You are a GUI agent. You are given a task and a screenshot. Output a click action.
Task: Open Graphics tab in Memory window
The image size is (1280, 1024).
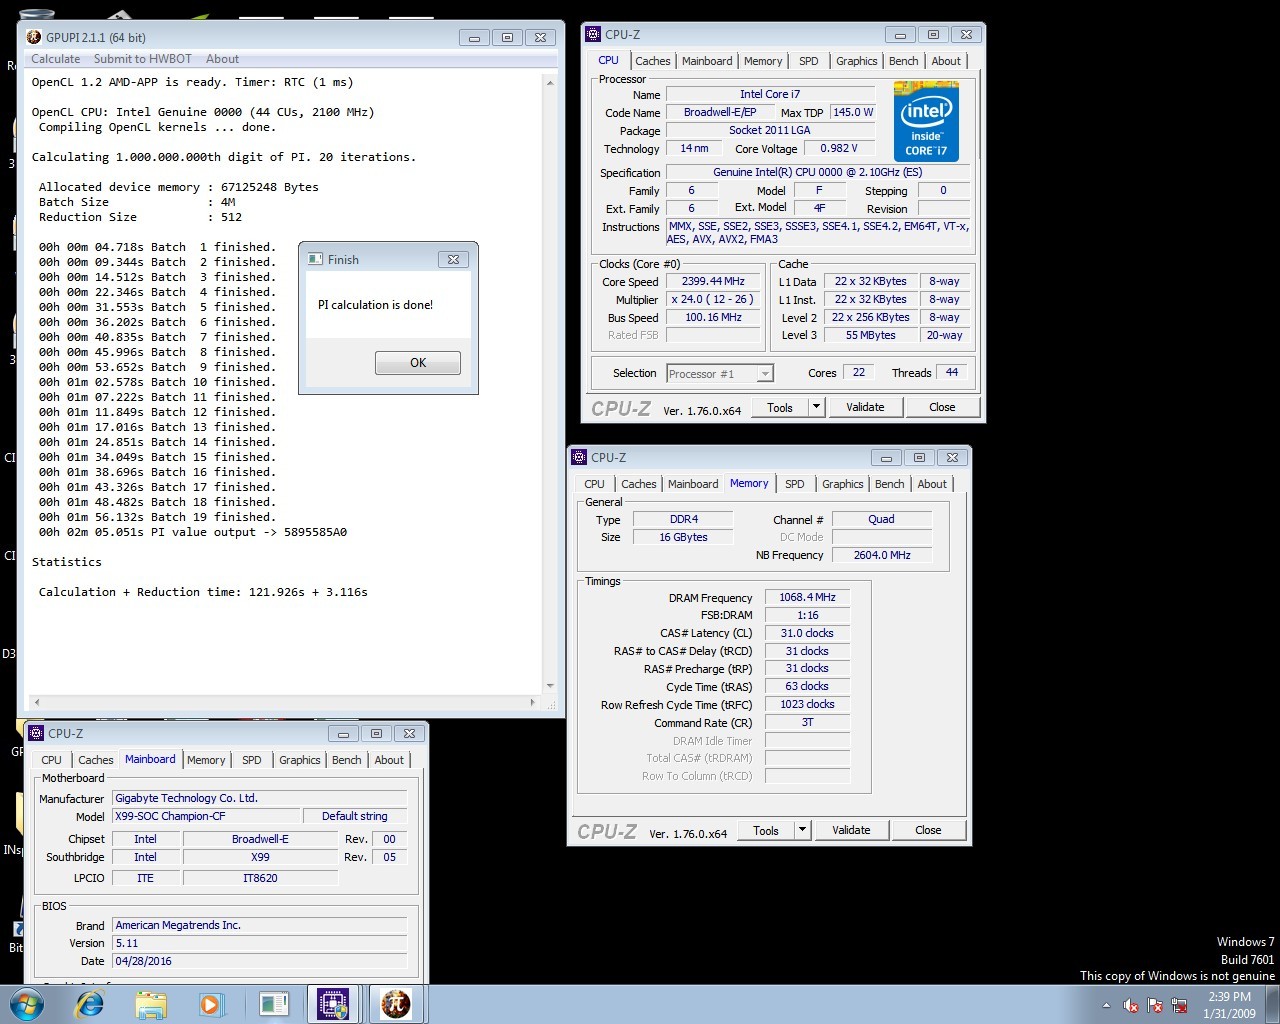[843, 484]
